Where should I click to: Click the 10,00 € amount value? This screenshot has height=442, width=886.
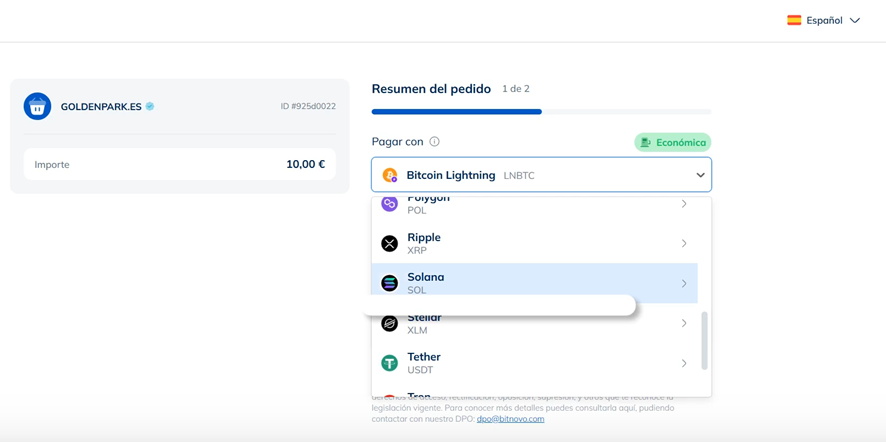point(305,164)
